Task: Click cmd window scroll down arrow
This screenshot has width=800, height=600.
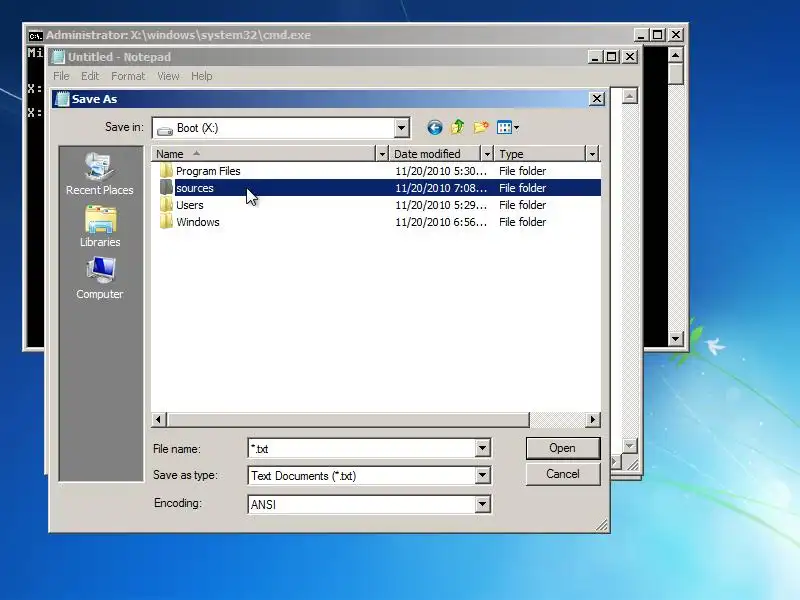Action: pos(676,338)
